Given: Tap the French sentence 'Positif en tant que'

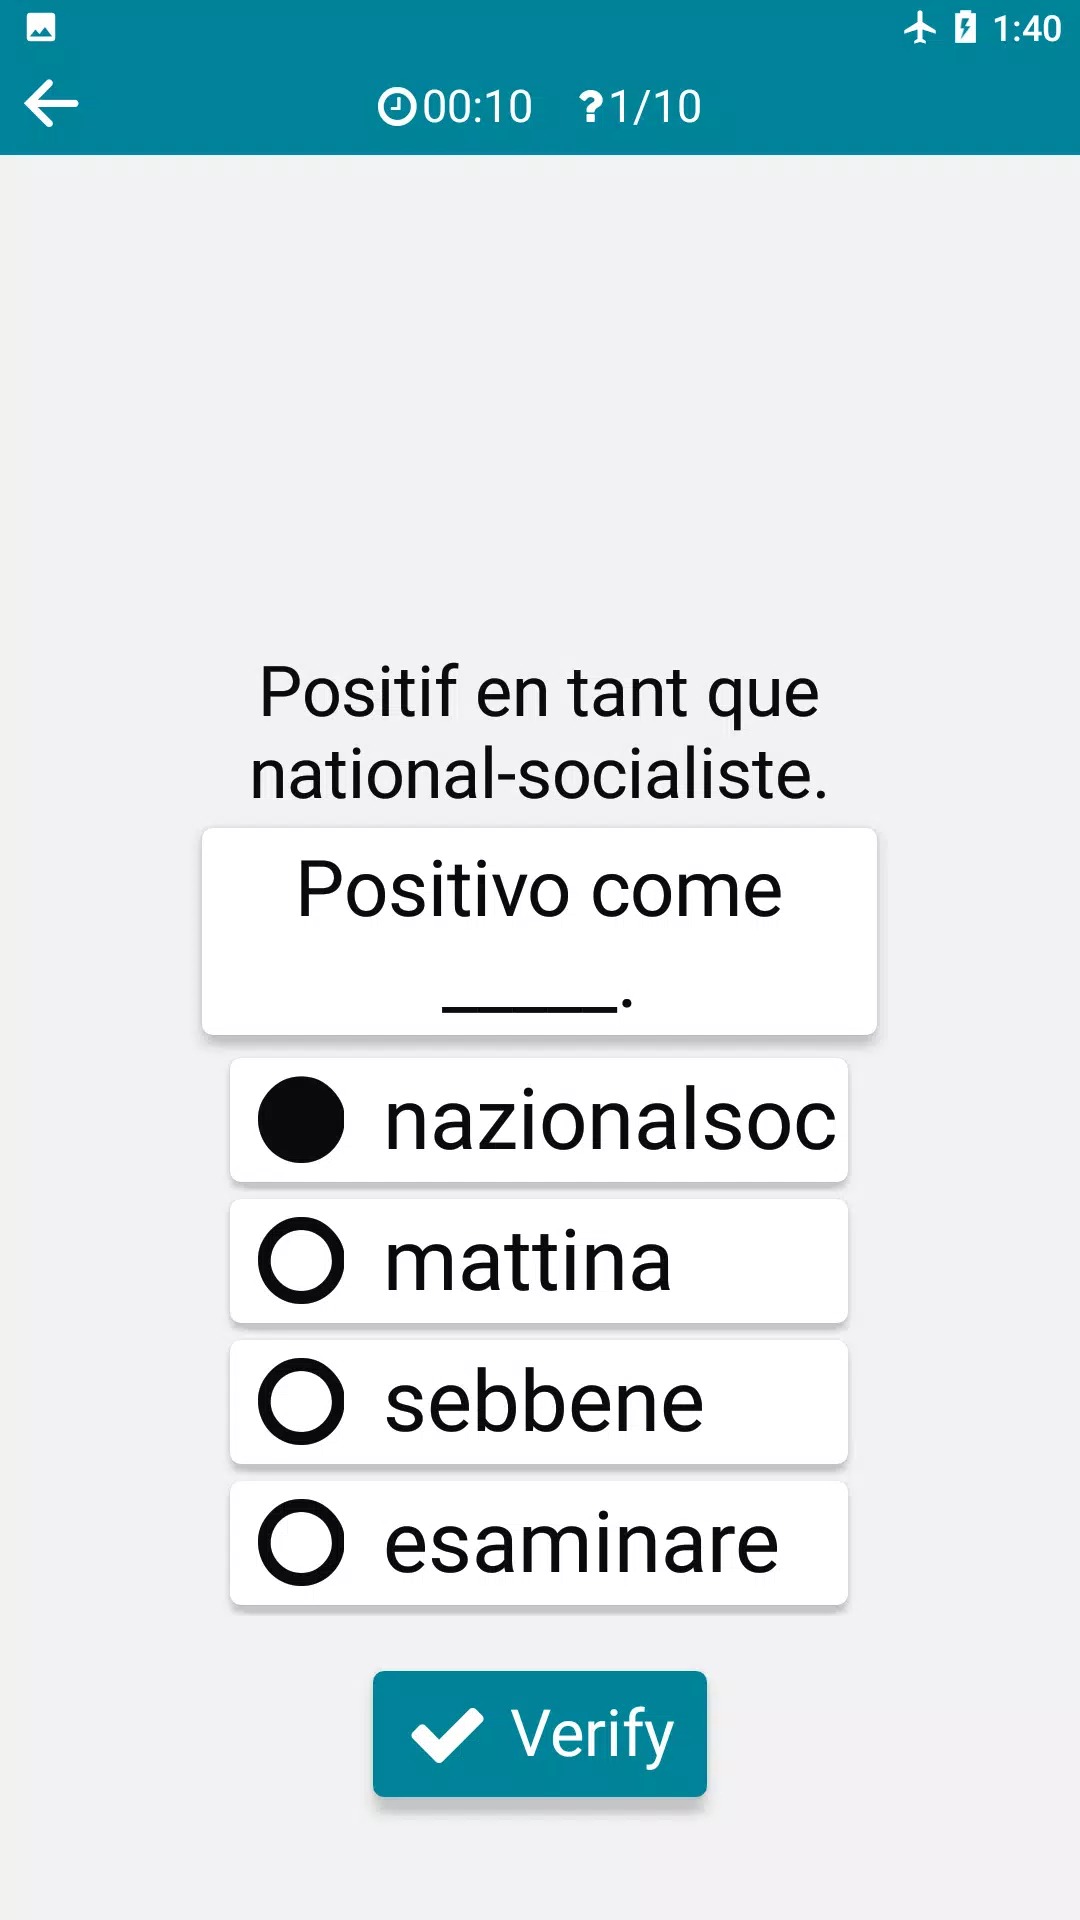Looking at the screenshot, I should 539,692.
